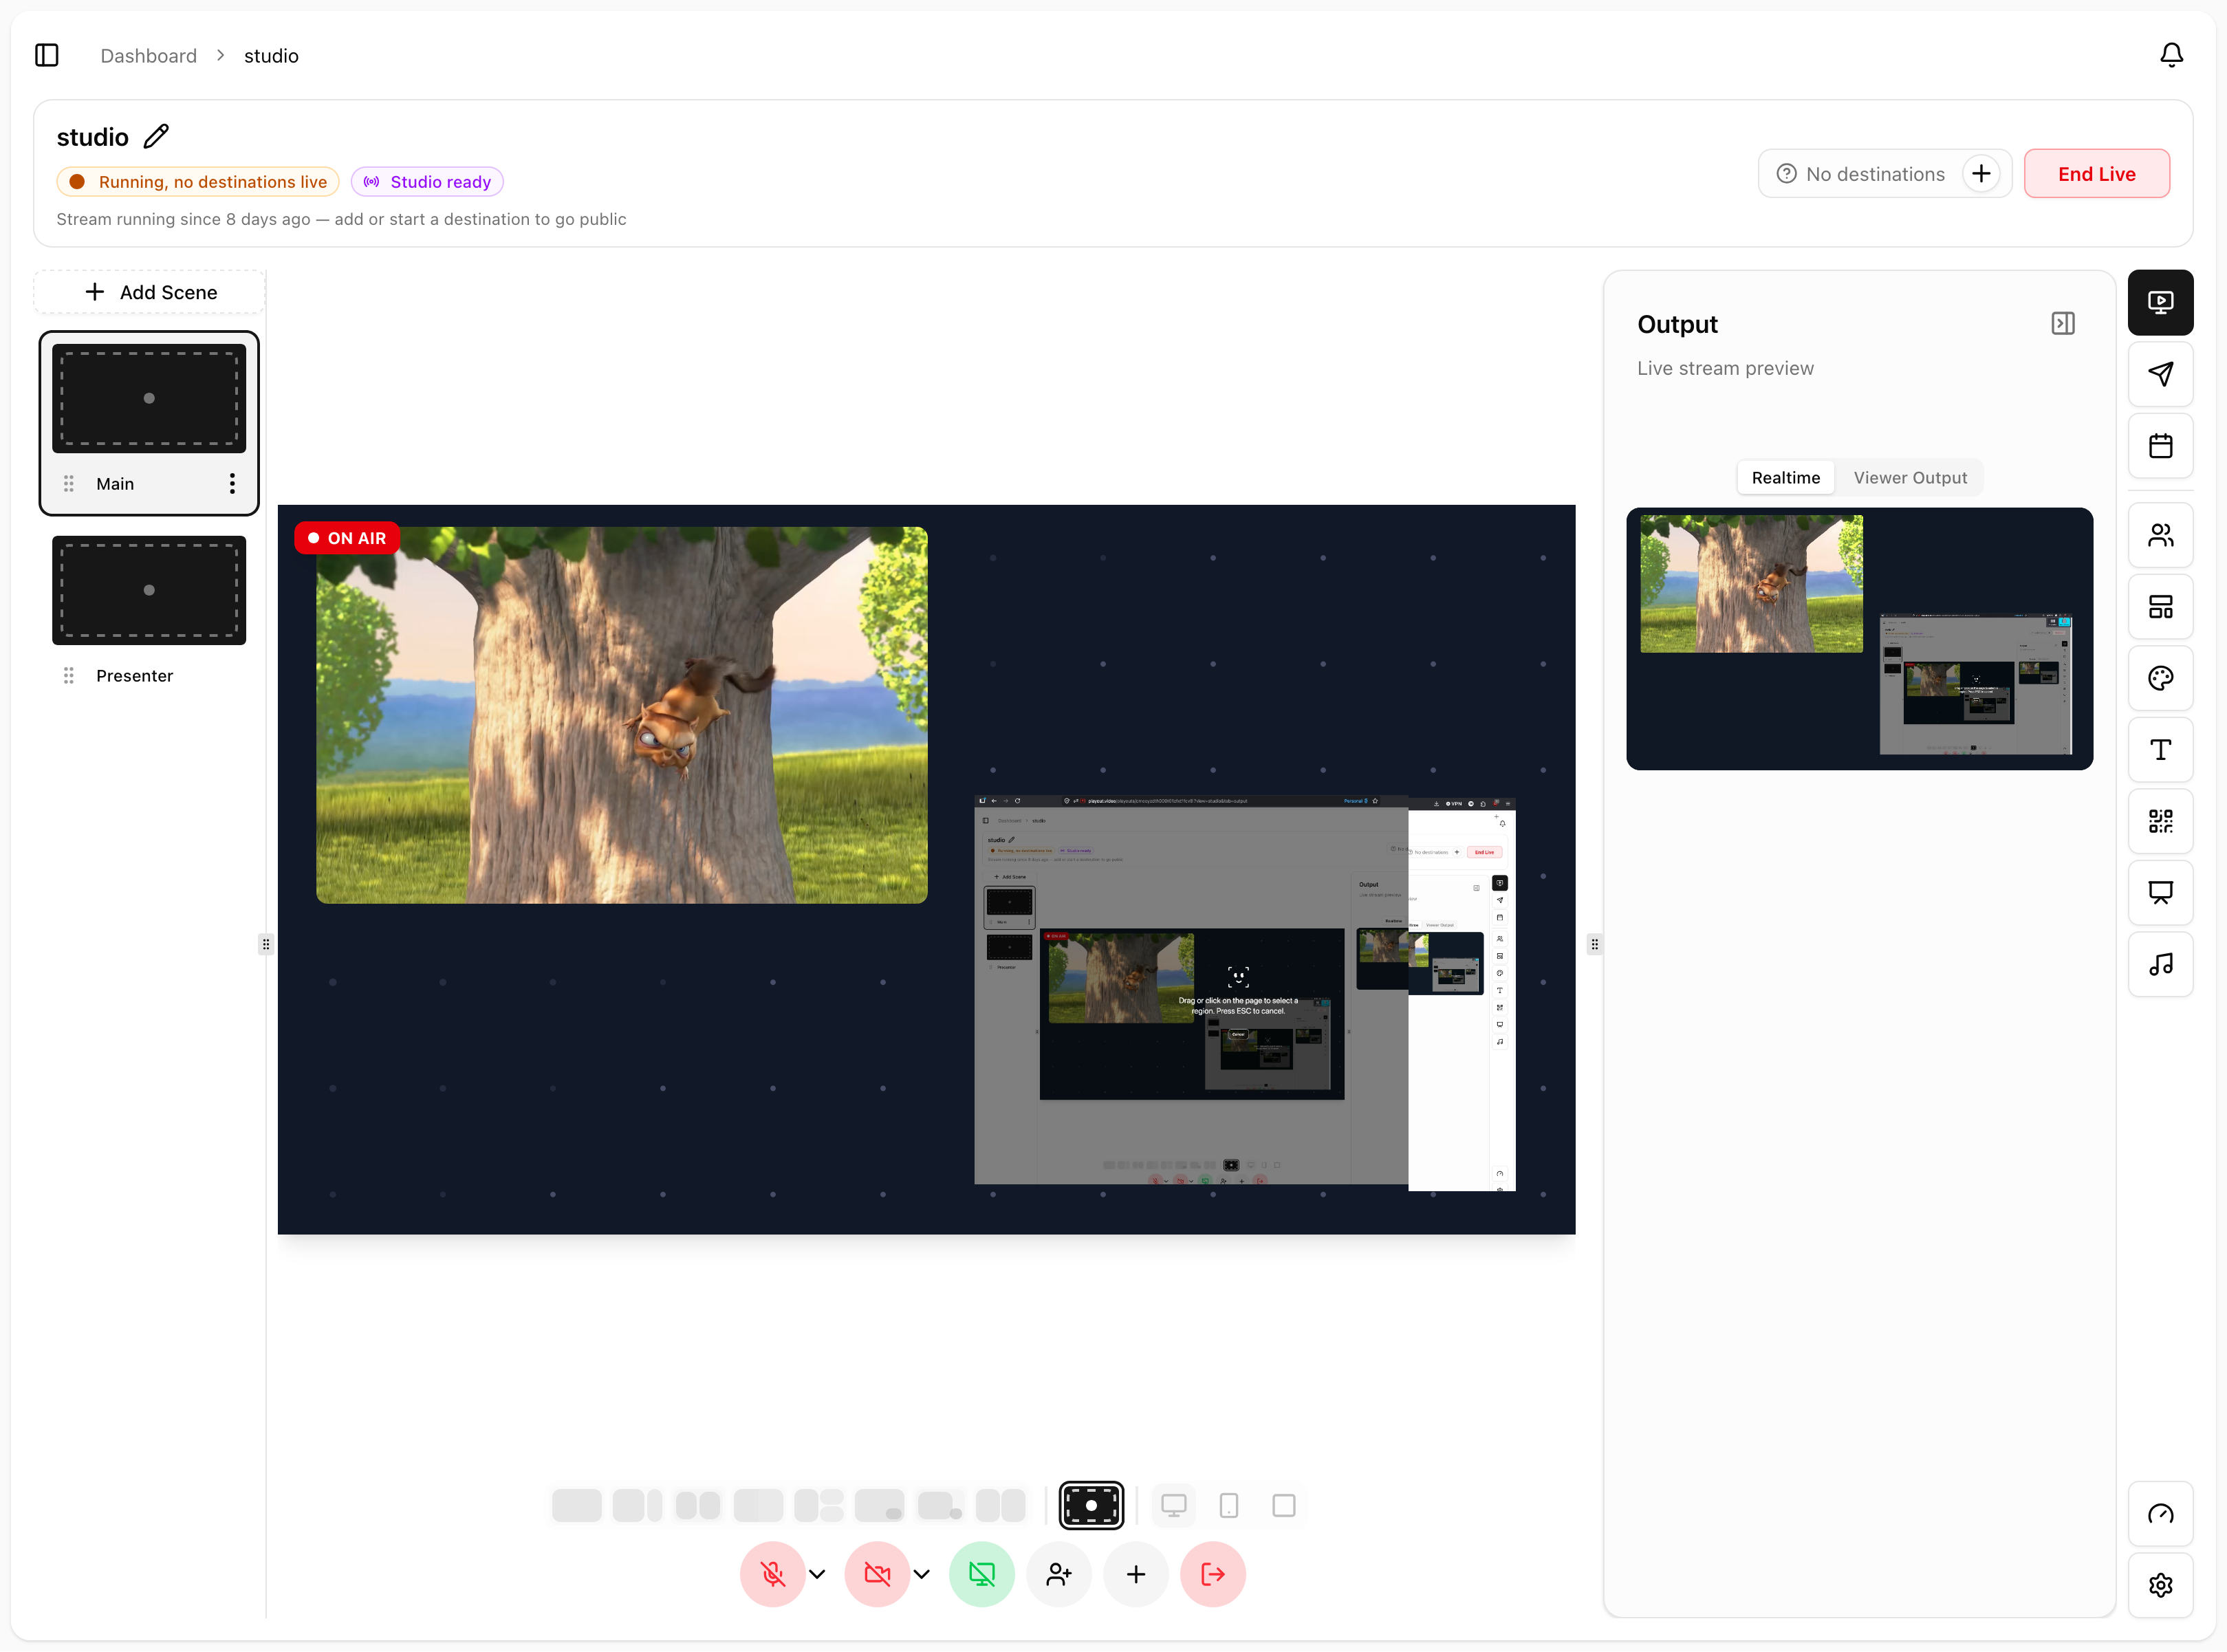Image resolution: width=2227 pixels, height=1652 pixels.
Task: Click the studio breadcrumb item
Action: [x=271, y=56]
